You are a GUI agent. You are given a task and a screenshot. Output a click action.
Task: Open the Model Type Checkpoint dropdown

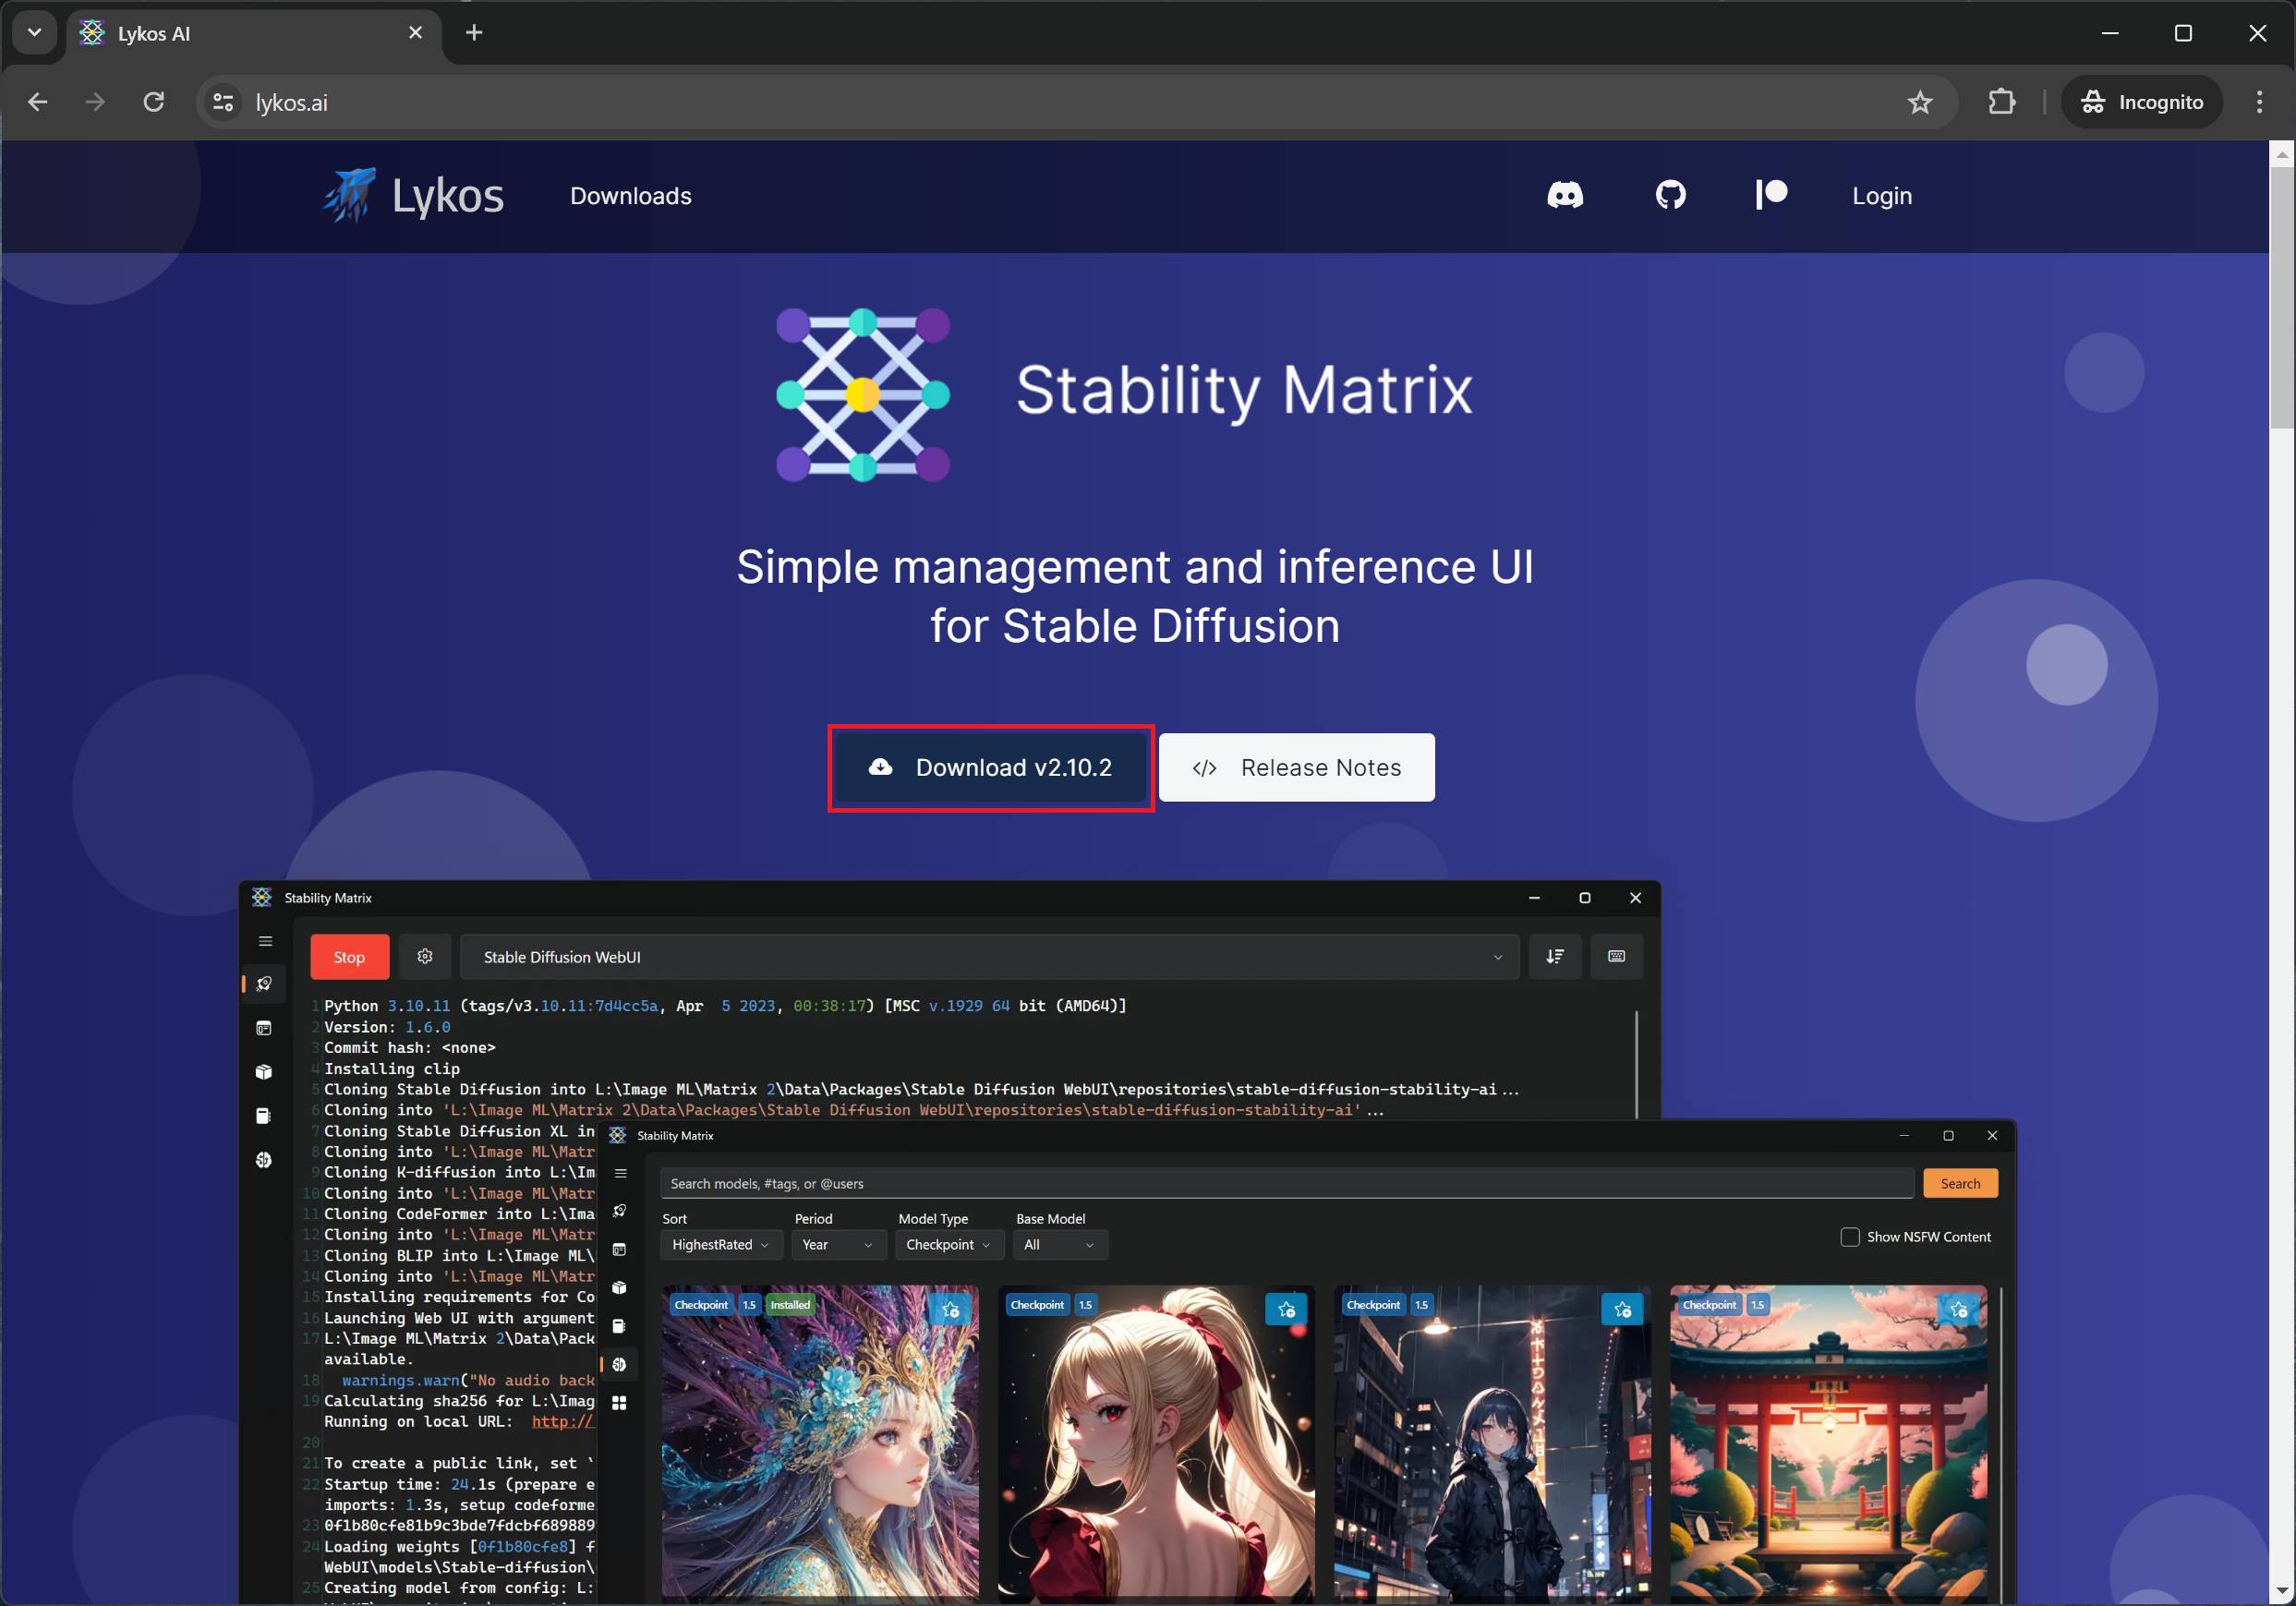(x=947, y=1244)
